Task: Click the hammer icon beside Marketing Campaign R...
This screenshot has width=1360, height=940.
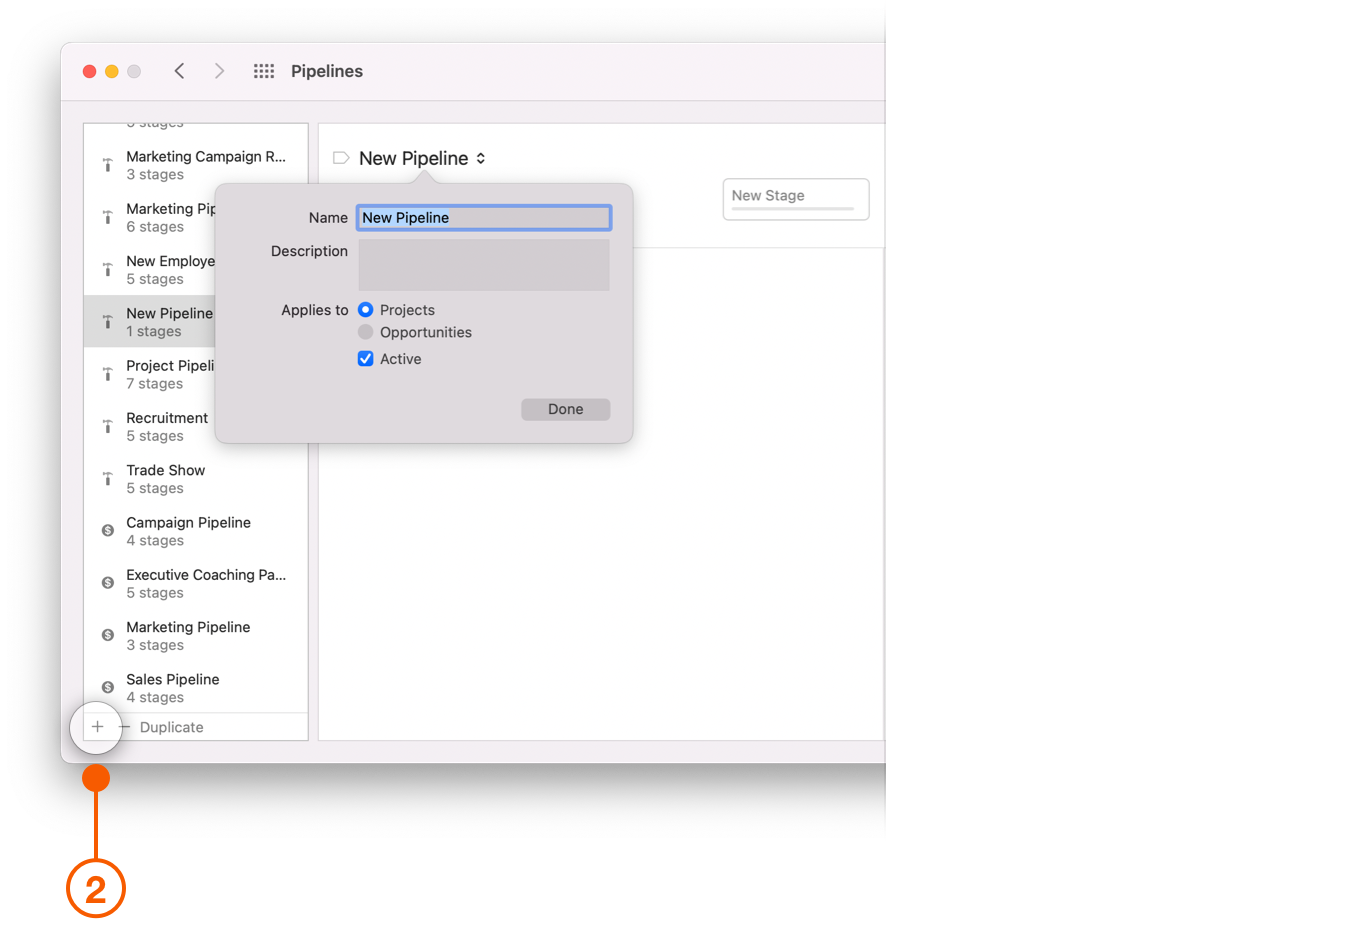Action: click(107, 164)
